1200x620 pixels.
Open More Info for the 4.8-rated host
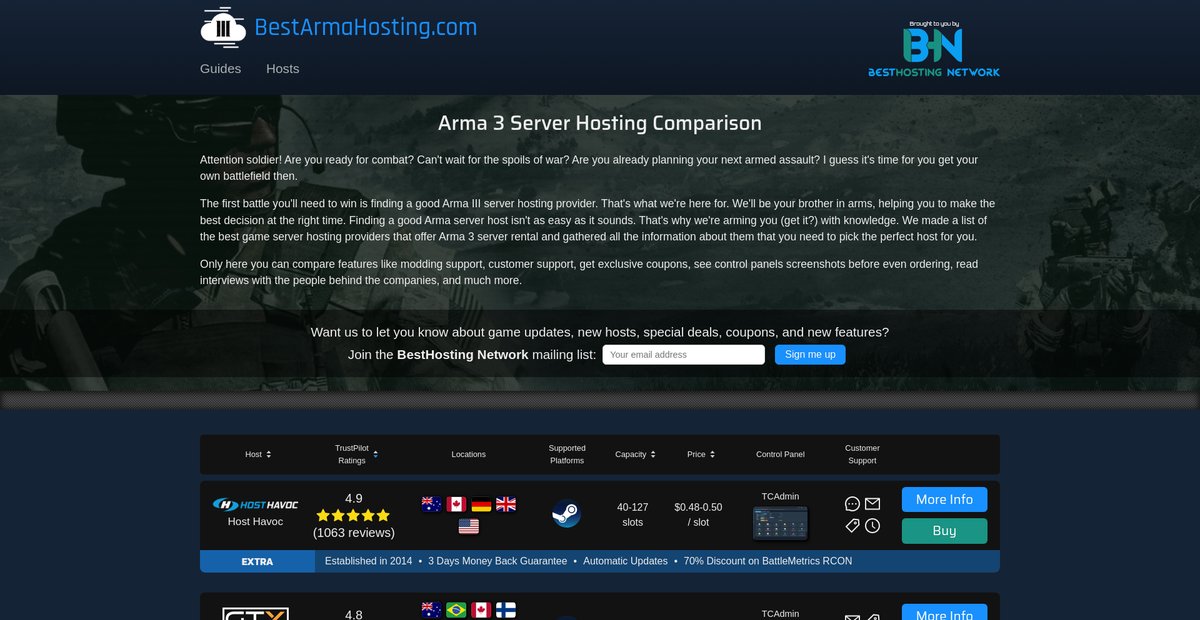pos(944,612)
